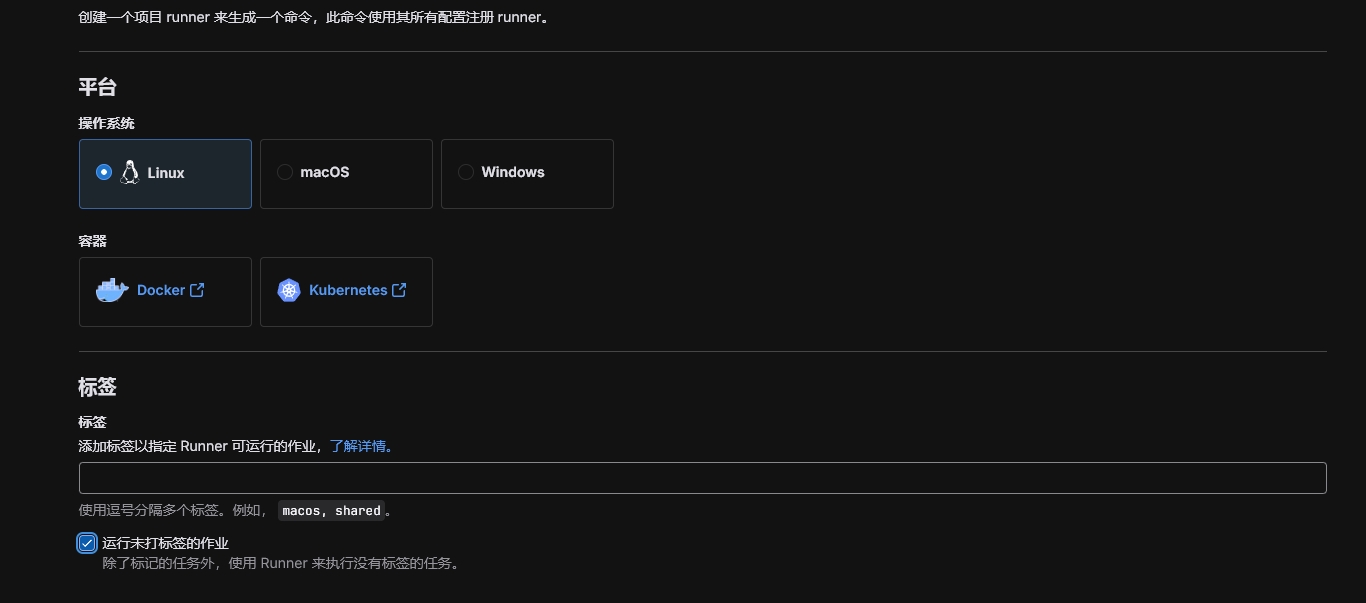Viewport: 1366px width, 603px height.
Task: Click the macOS text label
Action: (x=325, y=172)
